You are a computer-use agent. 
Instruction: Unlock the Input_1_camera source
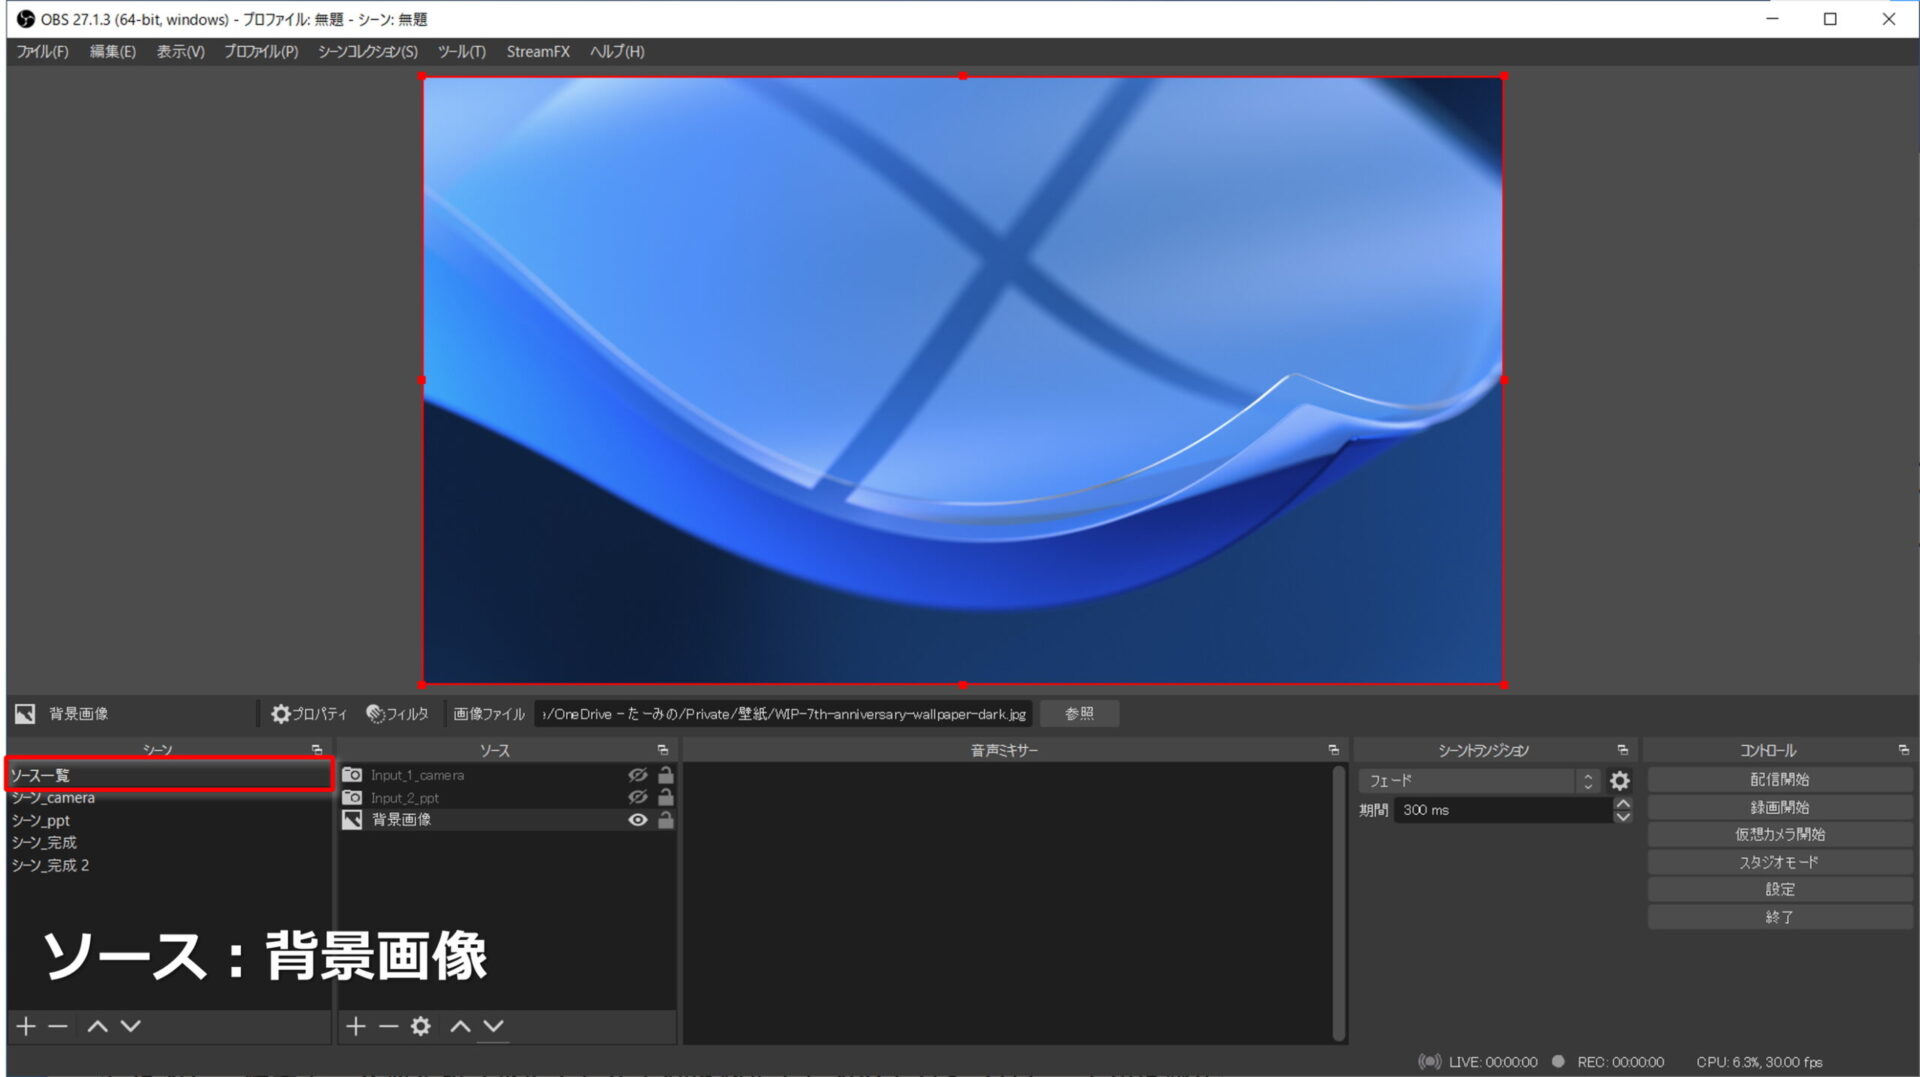point(666,775)
